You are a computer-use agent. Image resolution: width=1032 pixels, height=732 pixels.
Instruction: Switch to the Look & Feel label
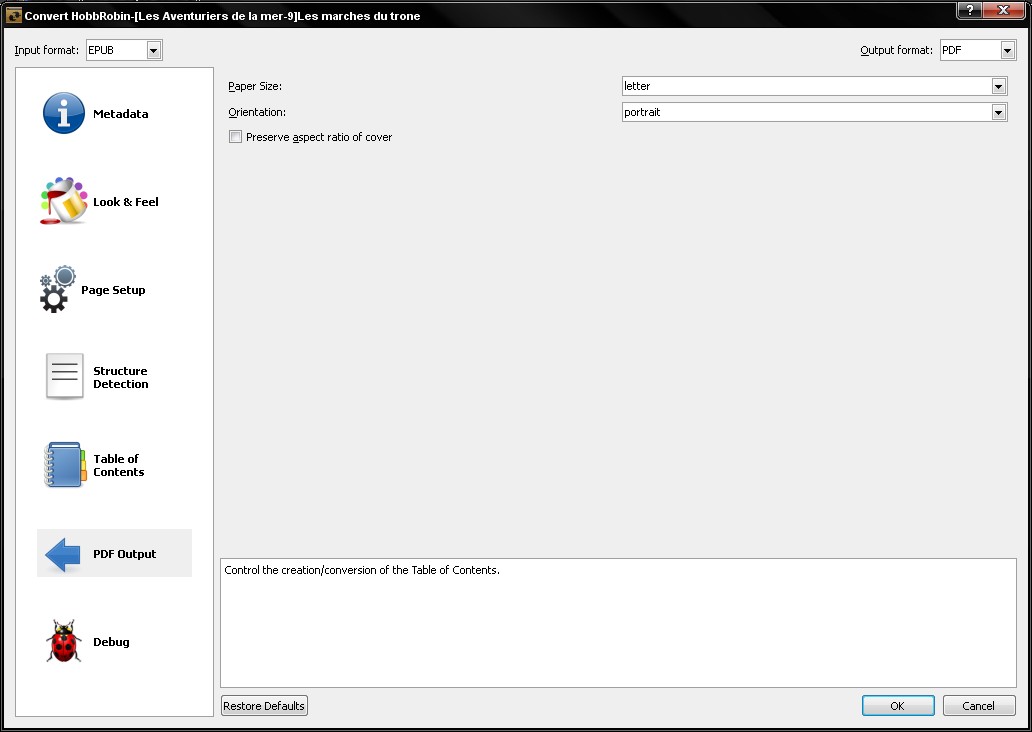click(126, 202)
